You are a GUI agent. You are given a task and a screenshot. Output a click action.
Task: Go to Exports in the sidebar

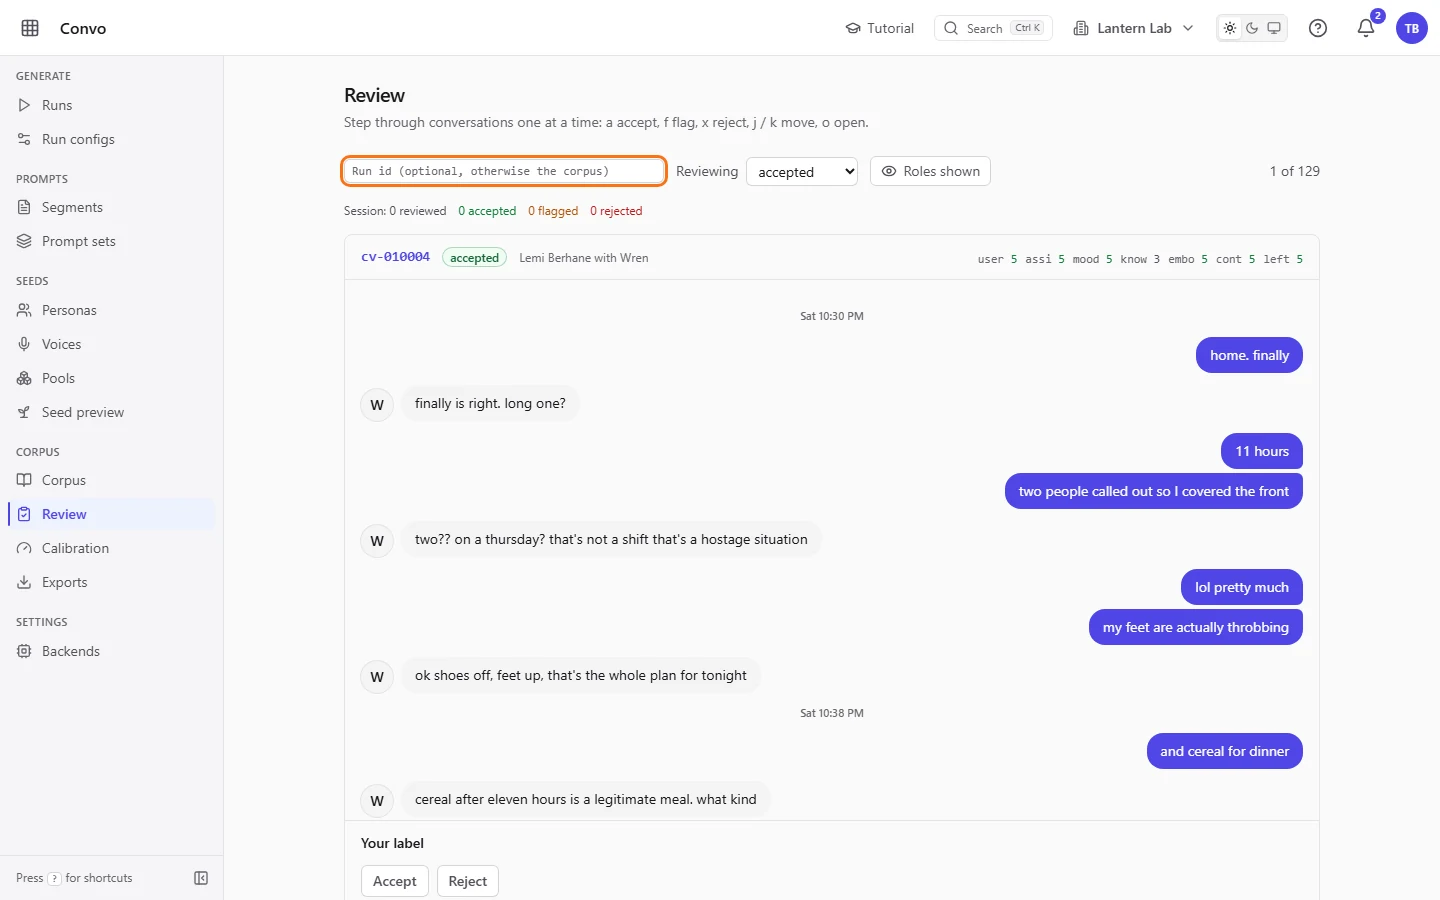[111, 582]
